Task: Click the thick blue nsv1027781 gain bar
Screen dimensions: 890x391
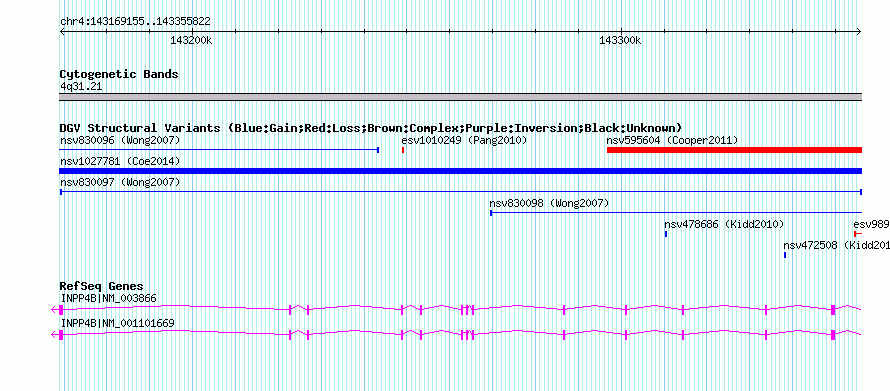Action: point(461,171)
